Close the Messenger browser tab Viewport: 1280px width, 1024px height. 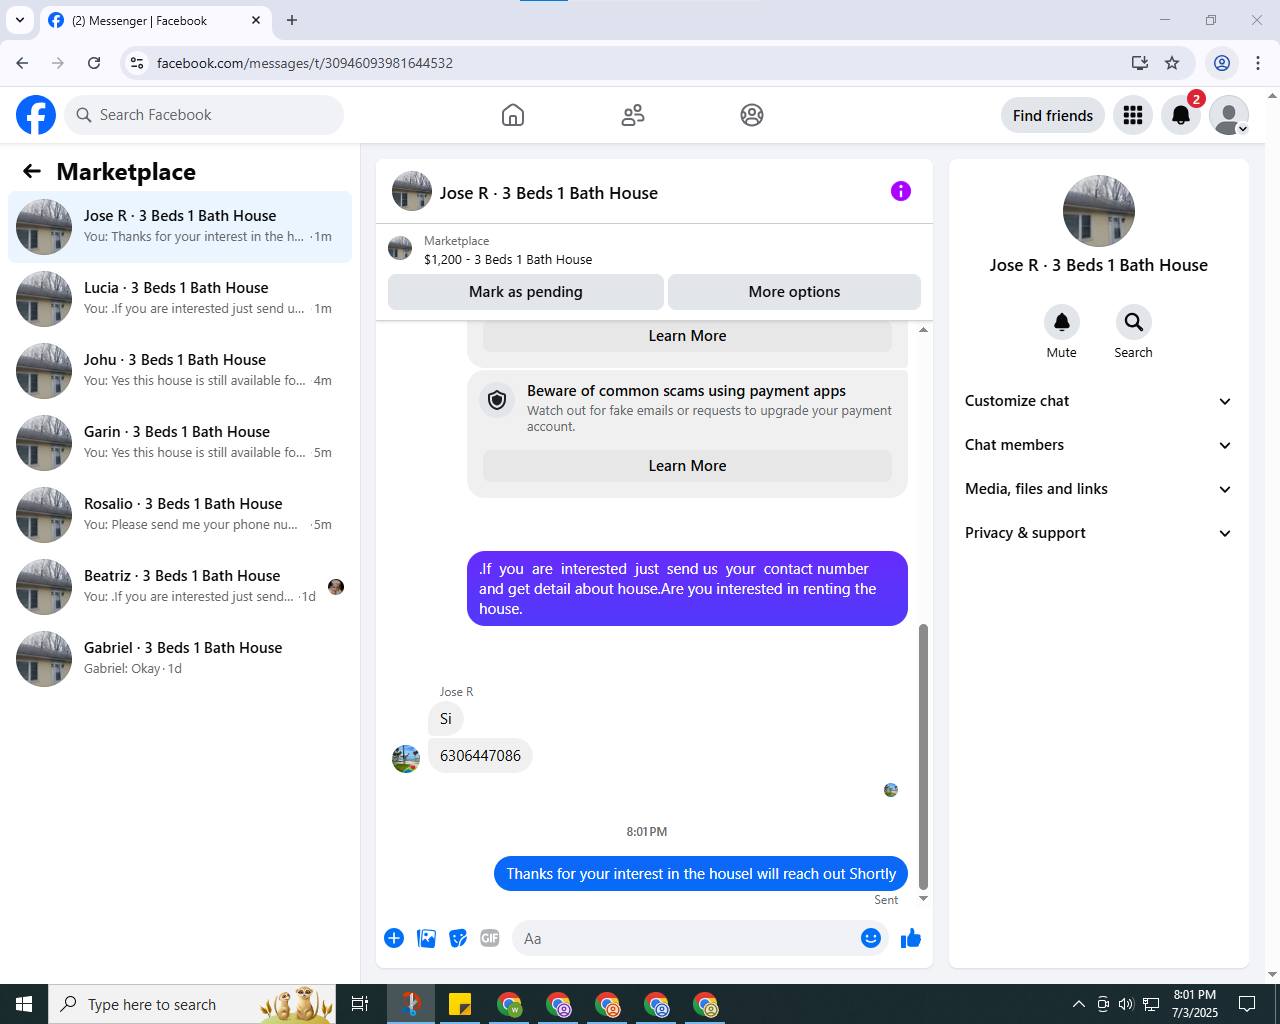tap(256, 20)
